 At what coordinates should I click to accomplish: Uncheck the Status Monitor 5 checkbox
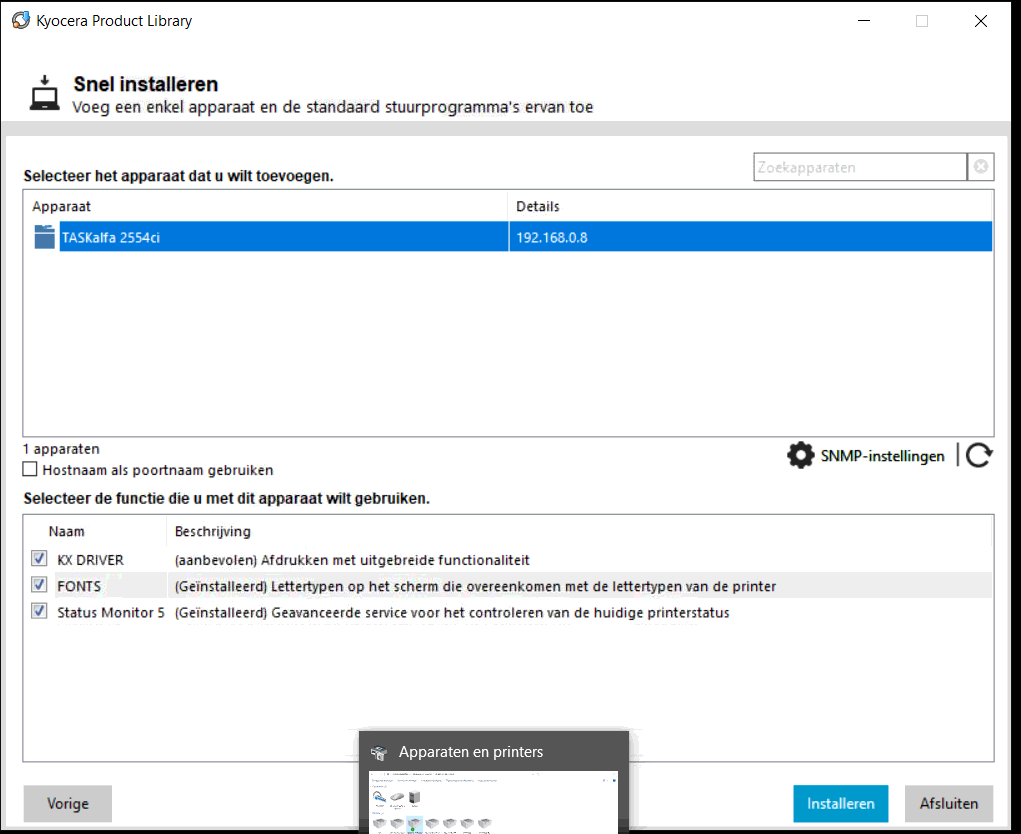click(x=39, y=611)
